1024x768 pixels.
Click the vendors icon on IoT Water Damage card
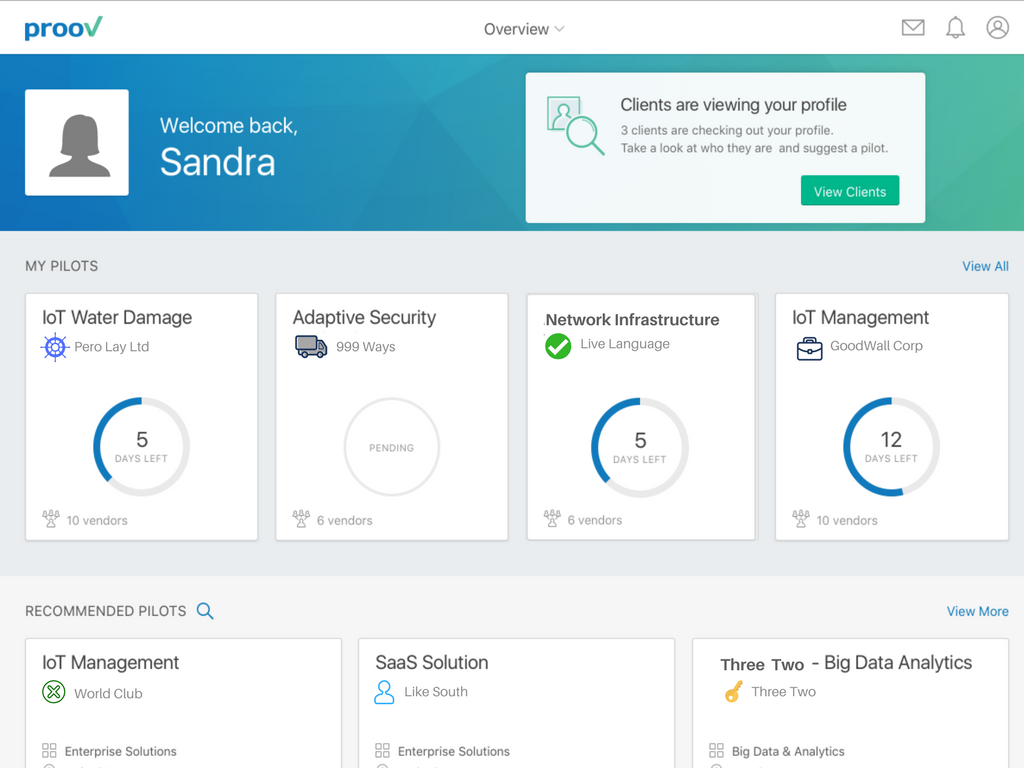[x=51, y=519]
